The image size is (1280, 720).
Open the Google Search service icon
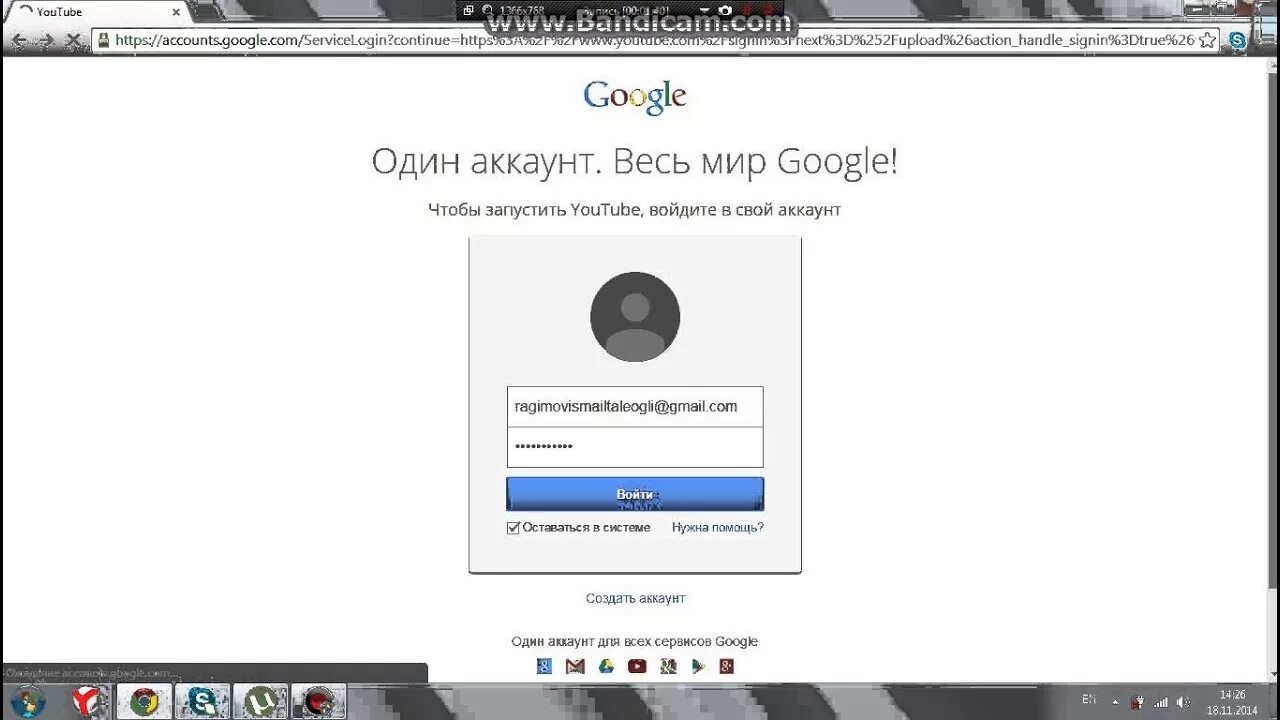pos(544,666)
